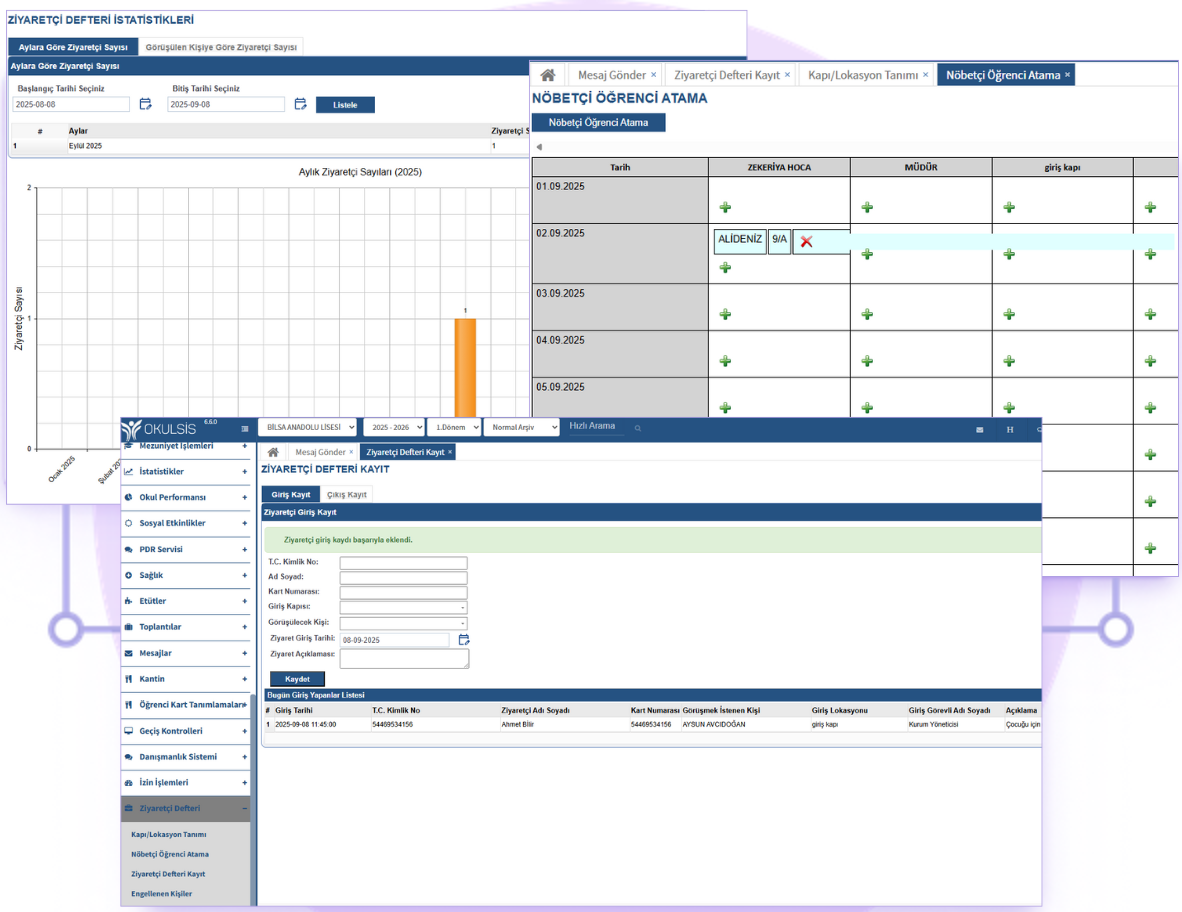Viewport: 1182px width, 912px height.
Task: Click the home icon in Nöbetçi Öğrenci tab bar
Action: click(x=547, y=75)
